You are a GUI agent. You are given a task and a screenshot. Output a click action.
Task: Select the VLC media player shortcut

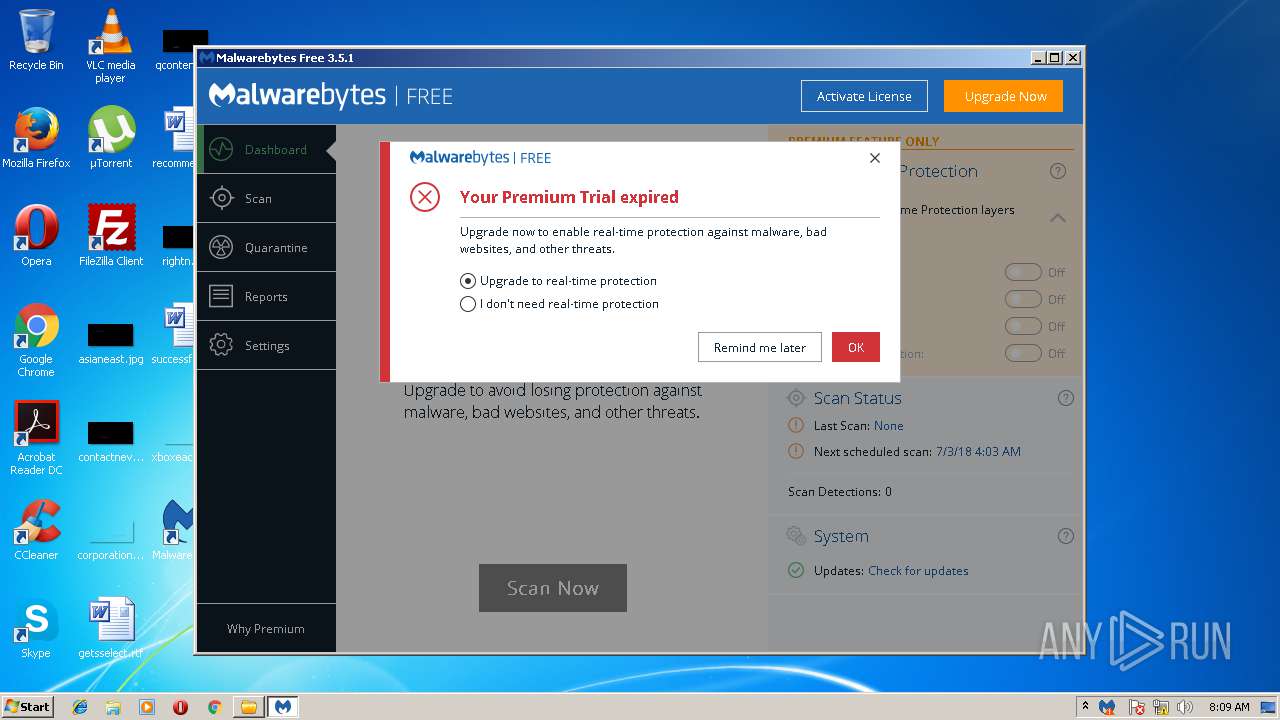coord(110,46)
